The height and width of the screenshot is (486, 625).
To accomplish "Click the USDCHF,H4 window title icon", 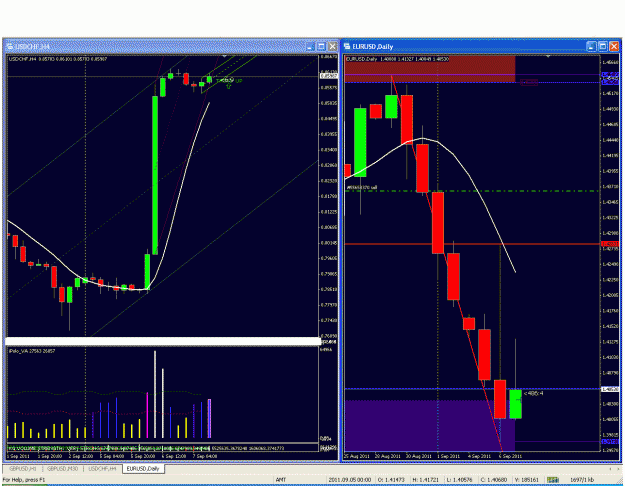I will [10, 47].
